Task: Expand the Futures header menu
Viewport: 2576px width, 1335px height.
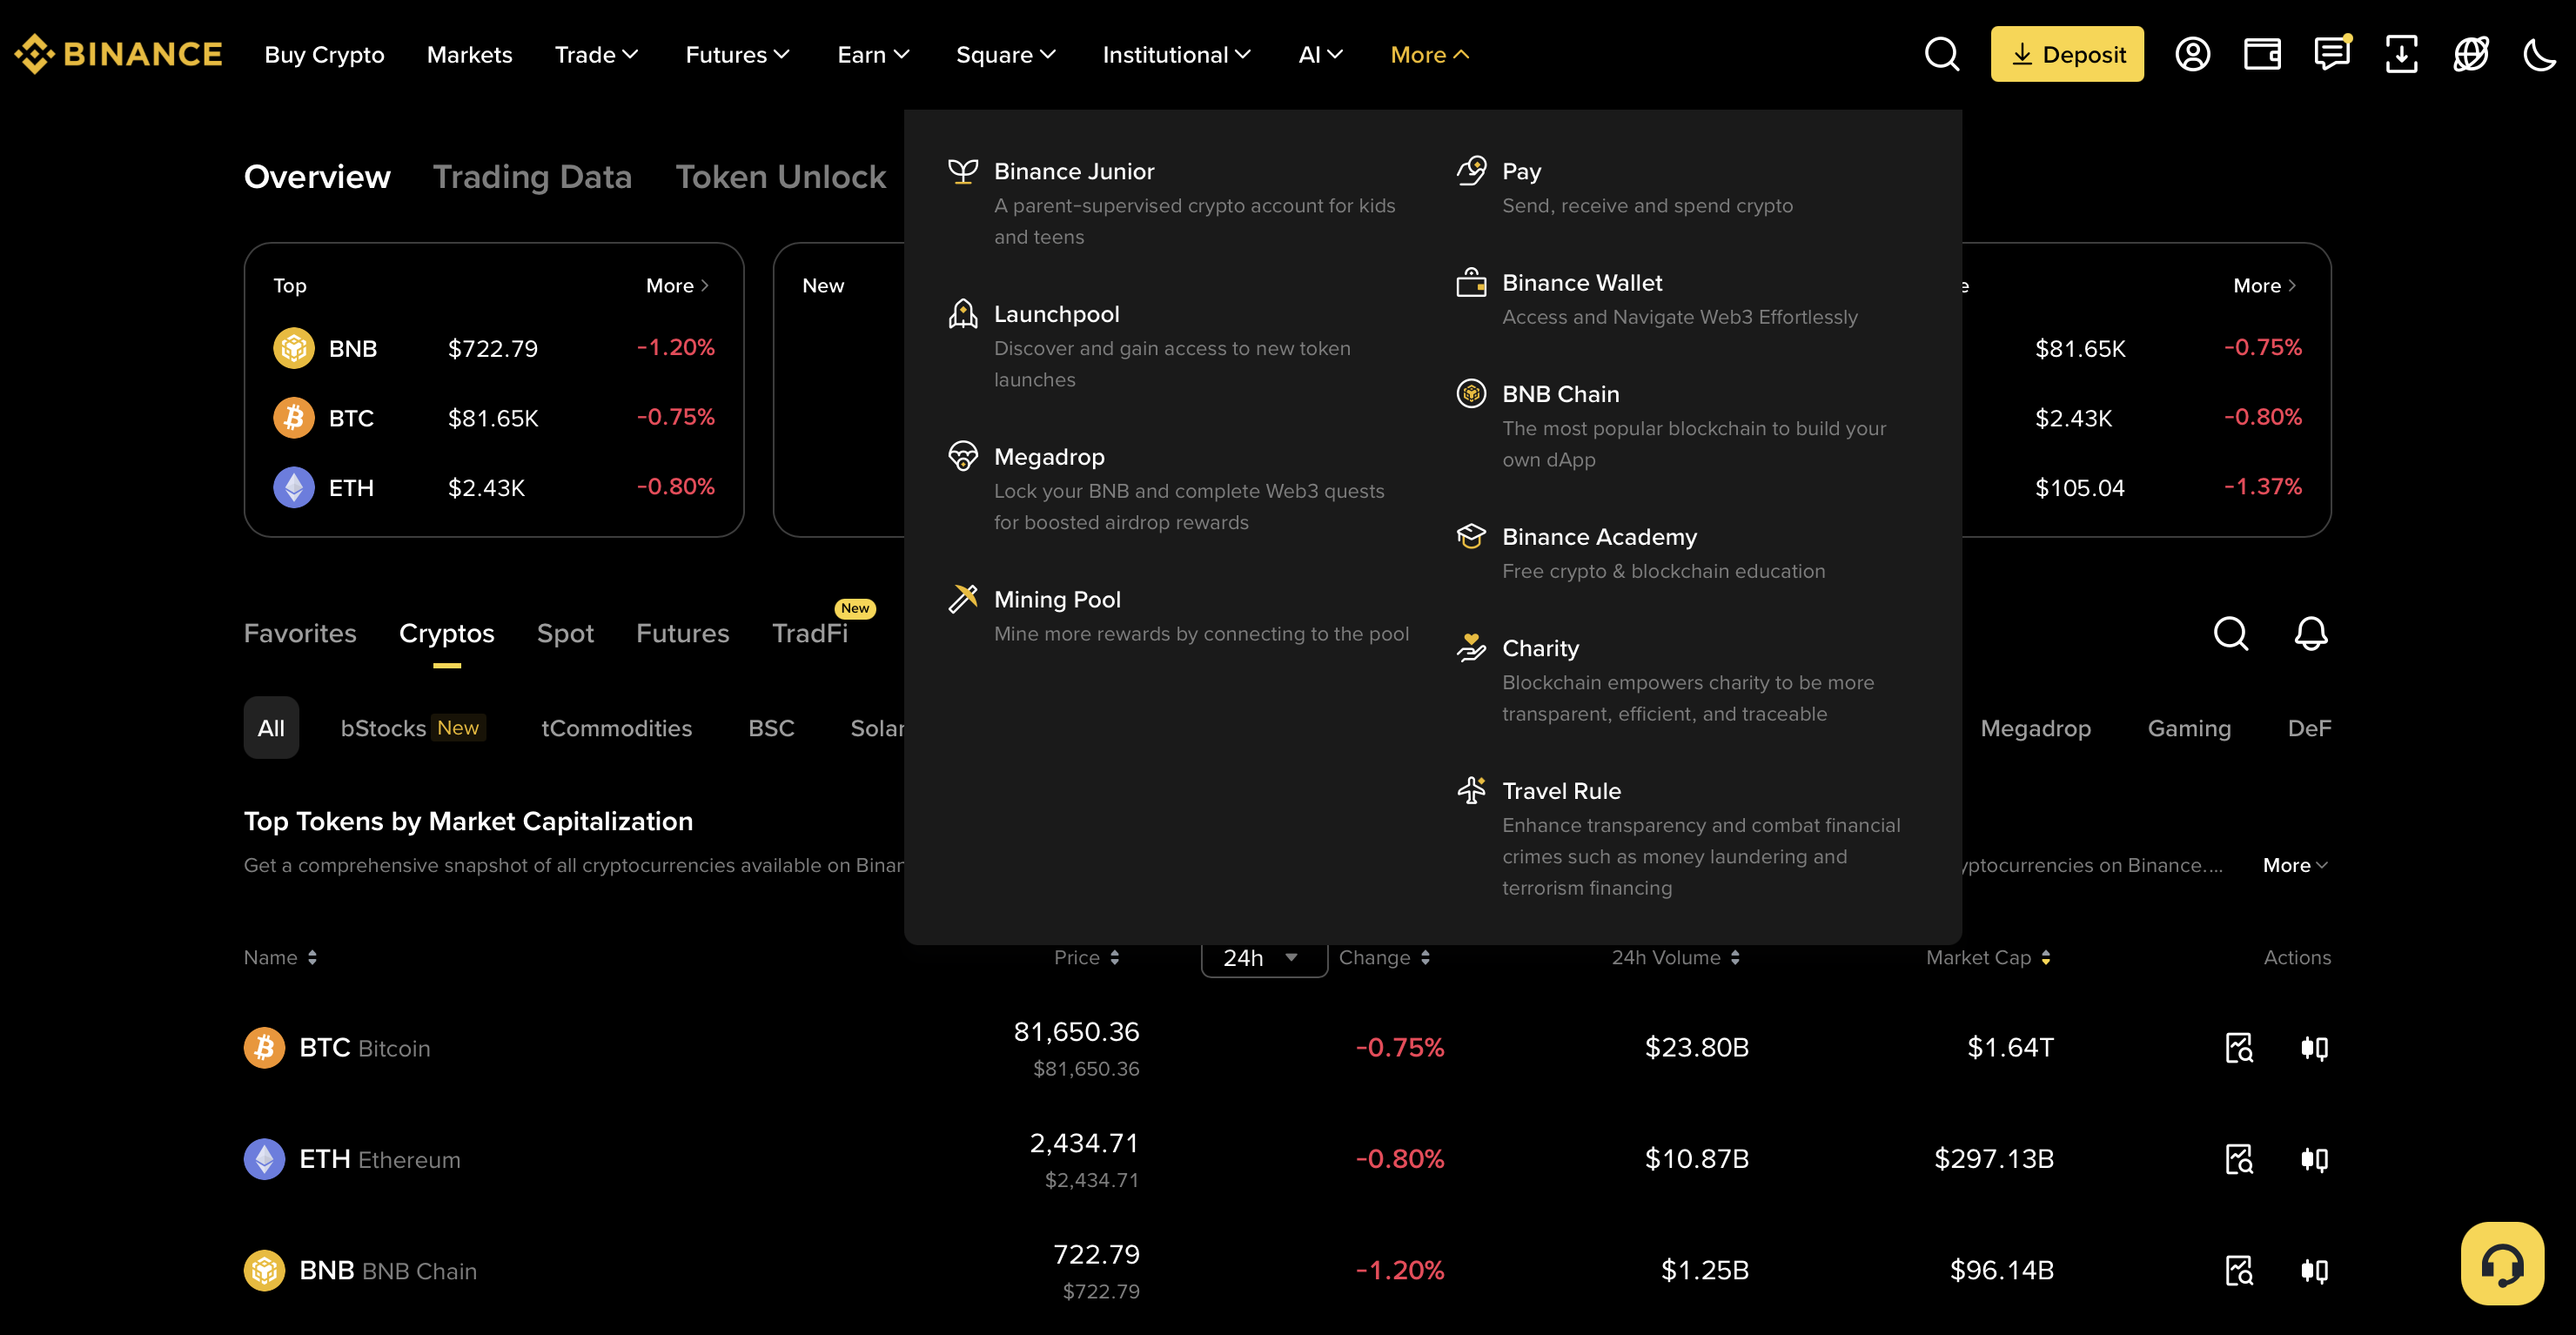Action: (737, 55)
